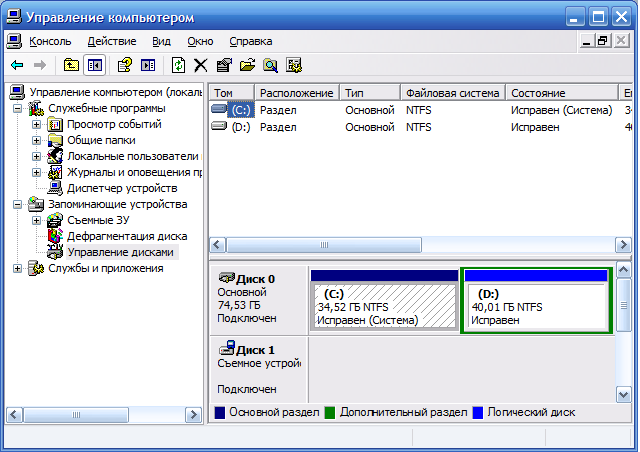
Task: Toggle the console tree pane toolbar button
Action: point(94,65)
